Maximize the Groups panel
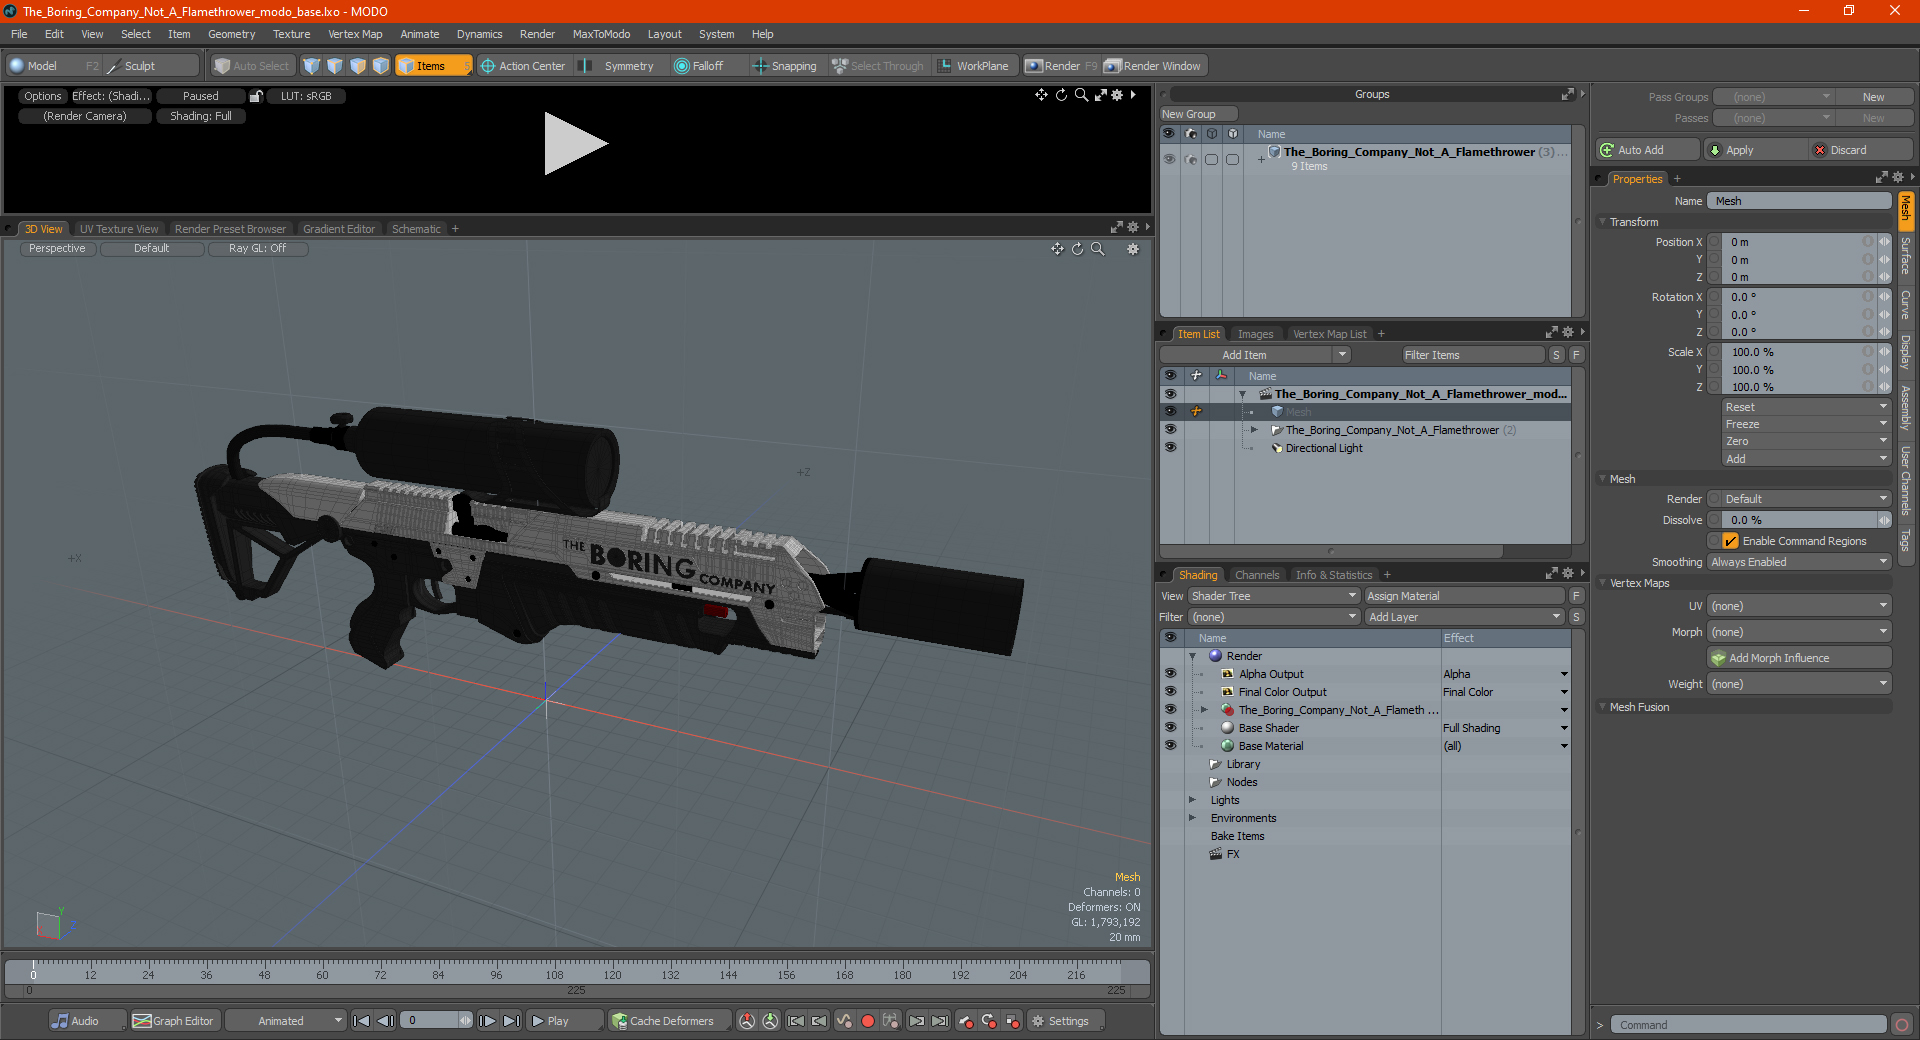The width and height of the screenshot is (1920, 1040). pos(1568,94)
